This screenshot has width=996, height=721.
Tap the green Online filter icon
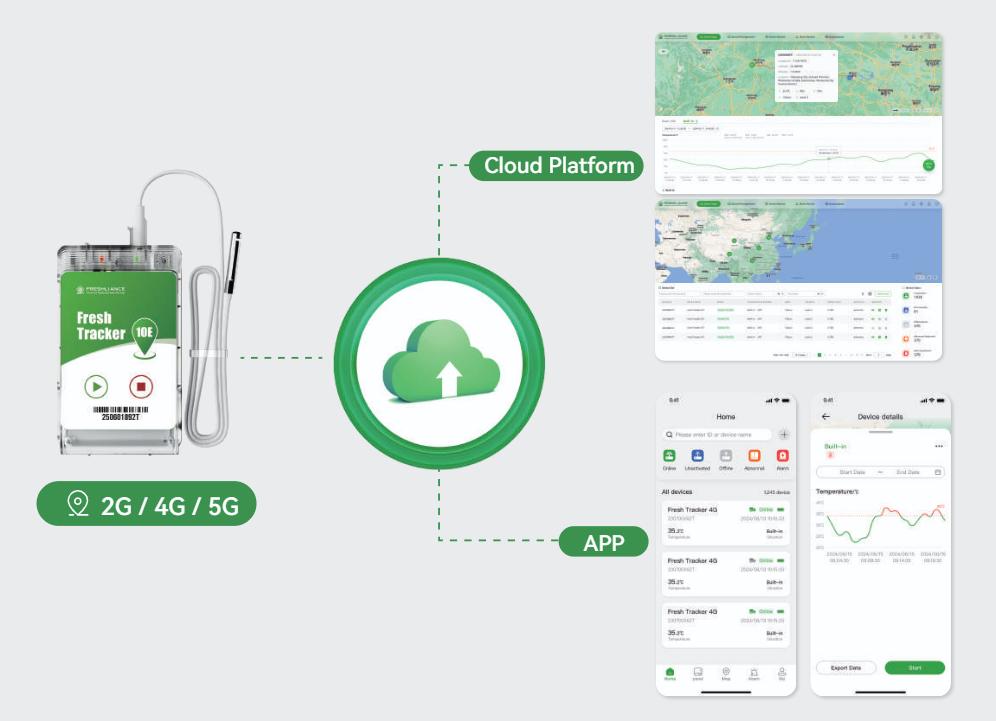(x=669, y=455)
